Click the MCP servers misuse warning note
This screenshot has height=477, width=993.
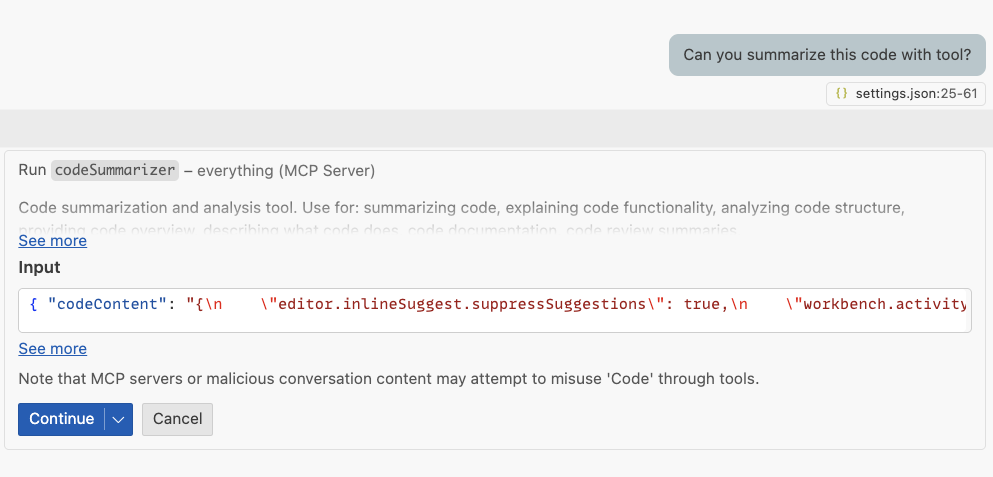[389, 379]
